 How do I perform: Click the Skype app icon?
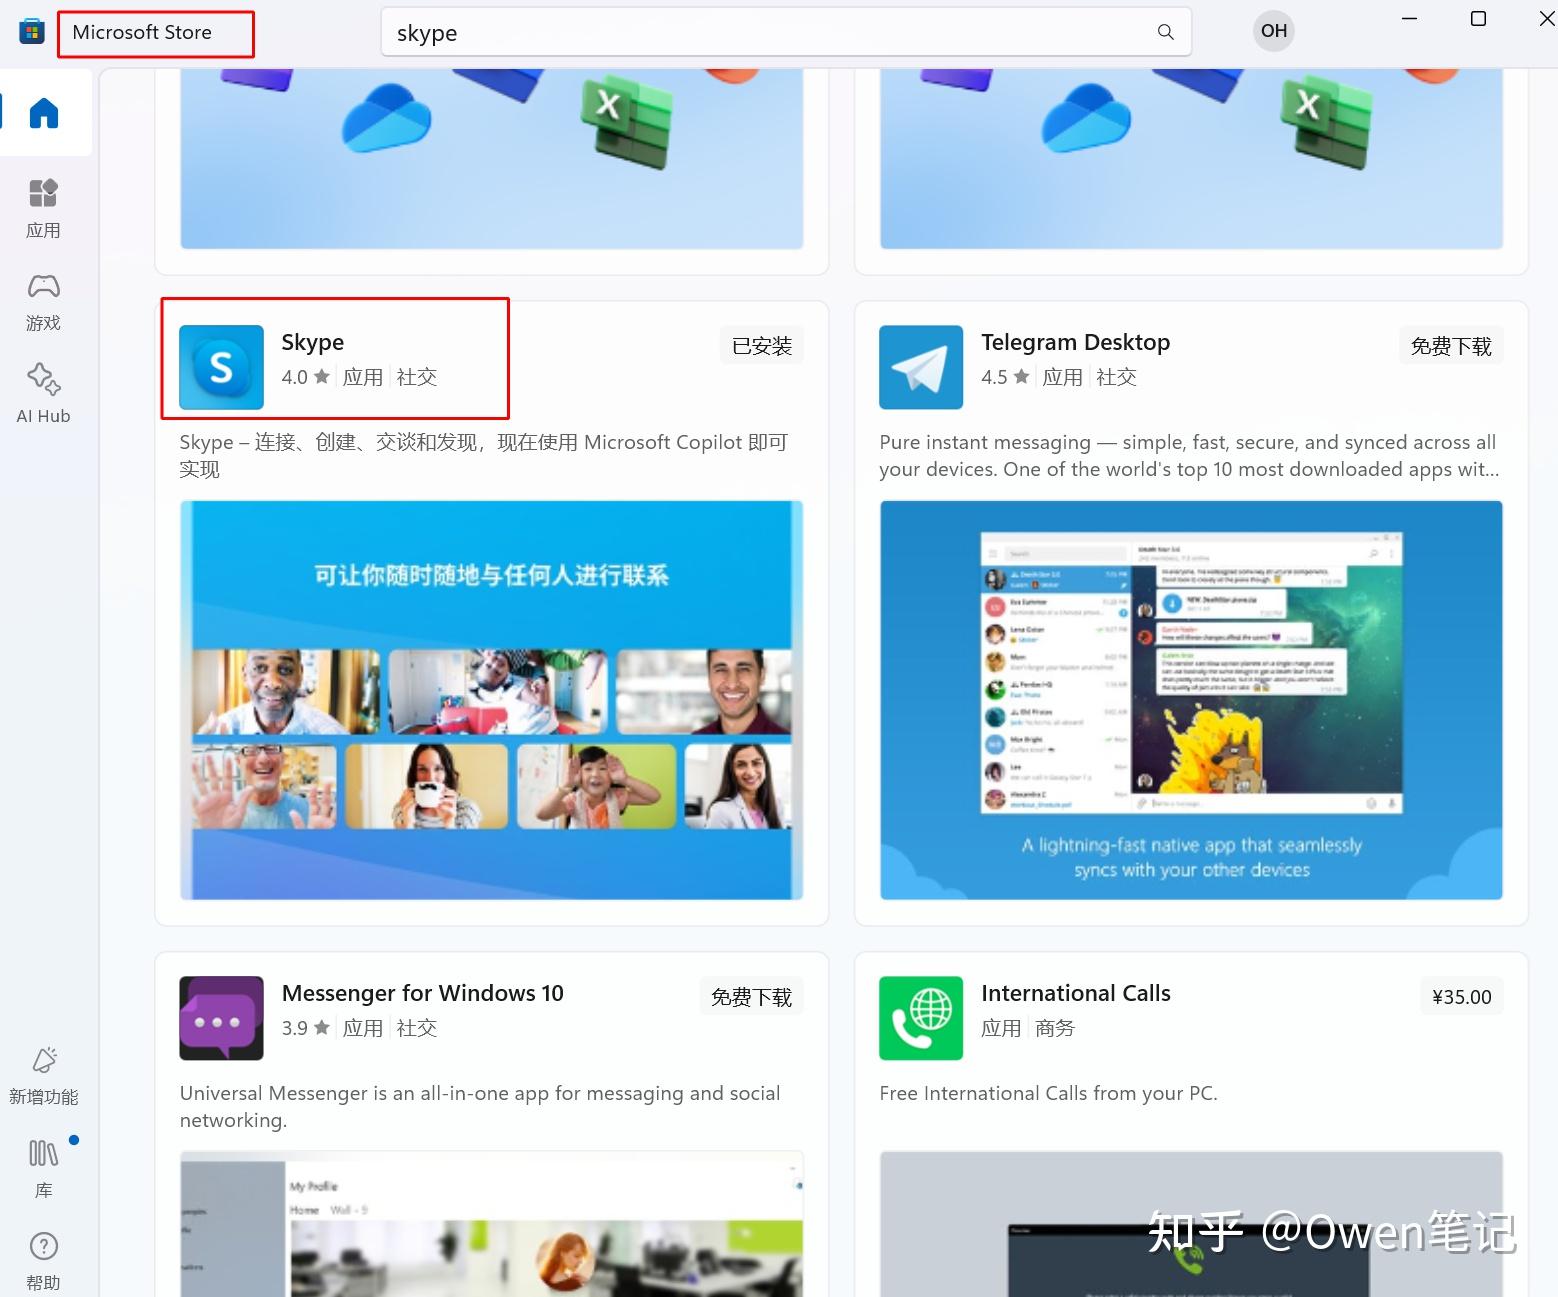click(x=221, y=367)
